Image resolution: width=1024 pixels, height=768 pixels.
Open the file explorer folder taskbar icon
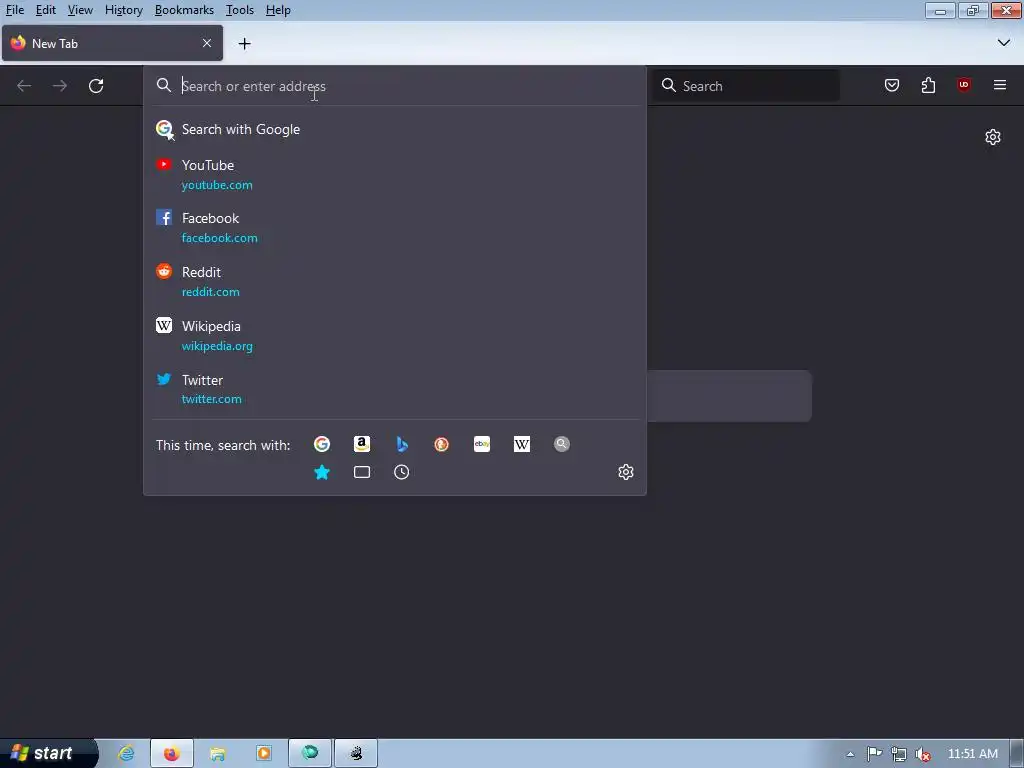click(x=217, y=754)
